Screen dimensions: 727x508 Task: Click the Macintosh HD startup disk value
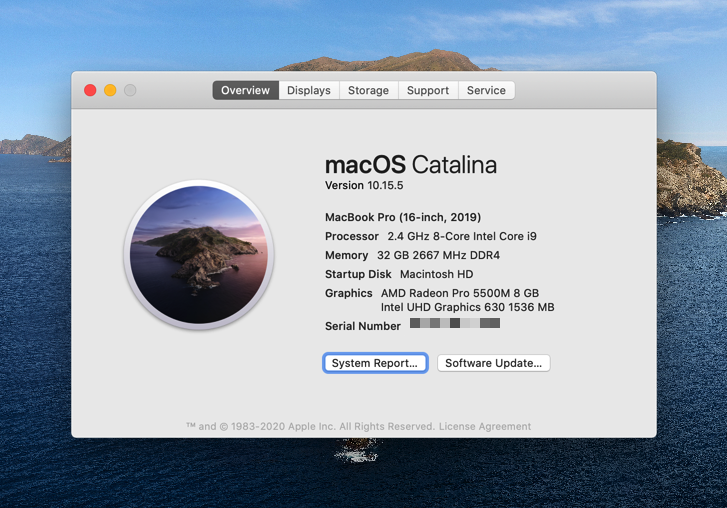tap(436, 274)
